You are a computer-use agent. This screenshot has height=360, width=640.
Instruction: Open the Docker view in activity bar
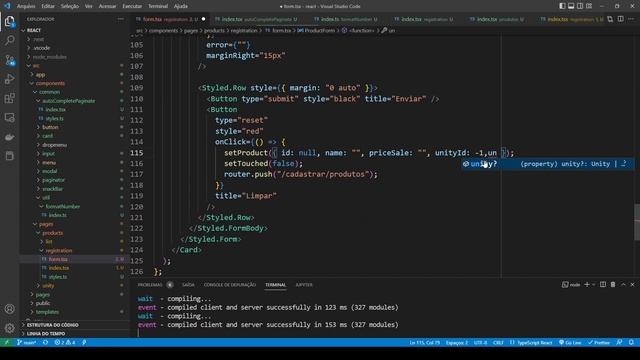click(9, 137)
